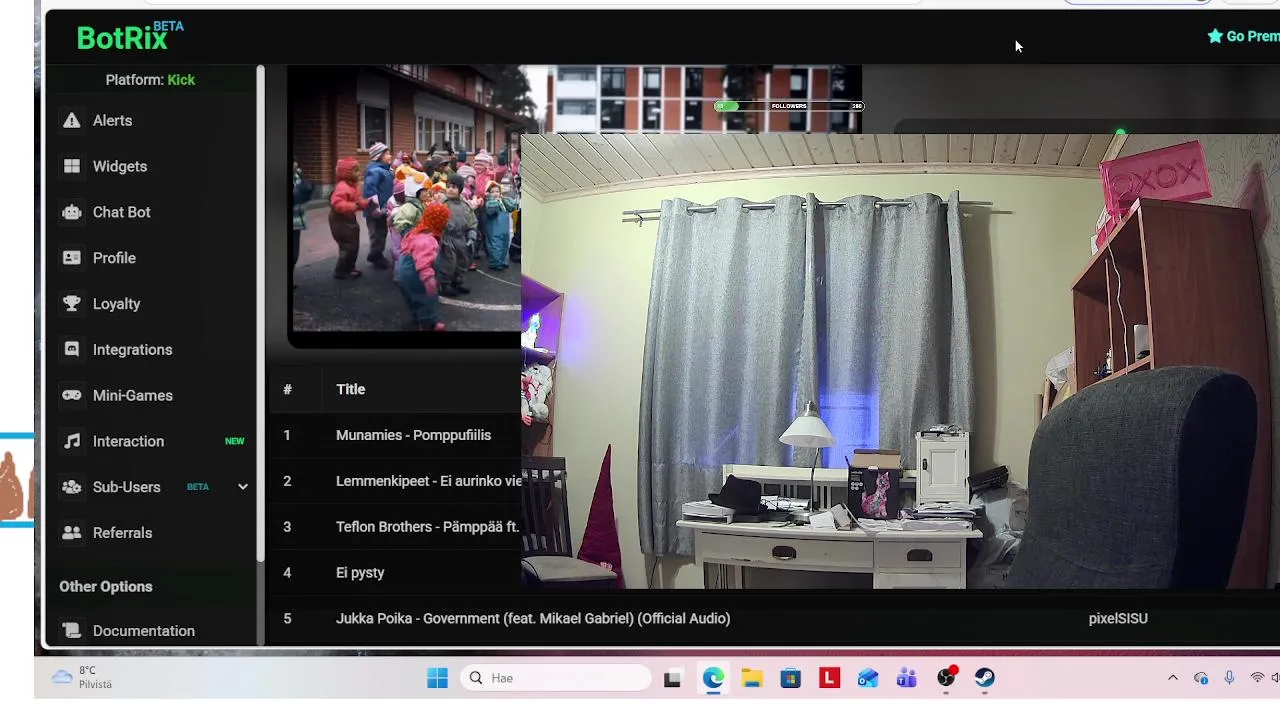Open Integrations in the sidebar
This screenshot has height=720, width=1280.
pos(132,350)
